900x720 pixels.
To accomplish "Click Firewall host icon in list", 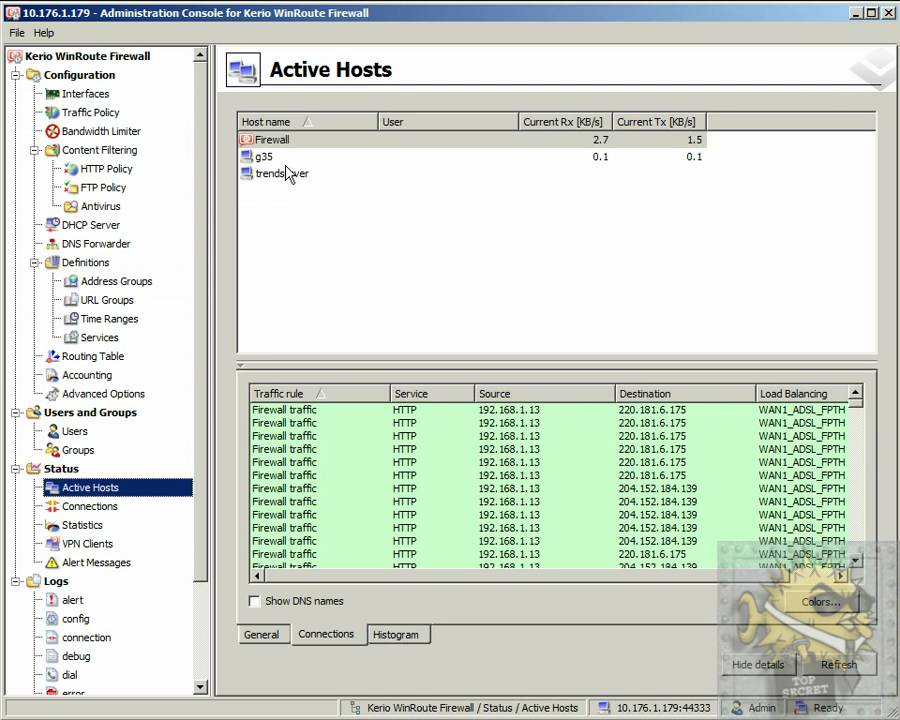I will tap(247, 140).
